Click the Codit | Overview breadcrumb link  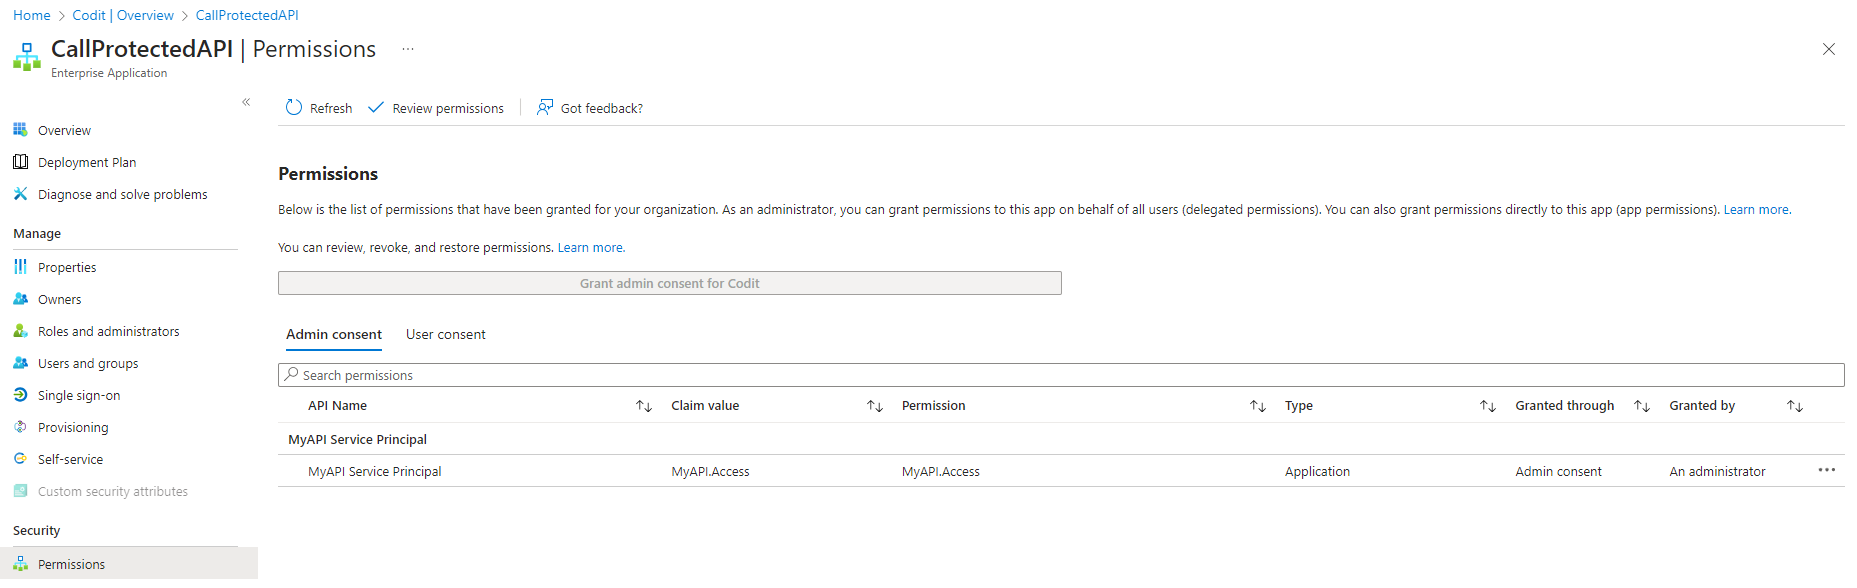pos(123,15)
